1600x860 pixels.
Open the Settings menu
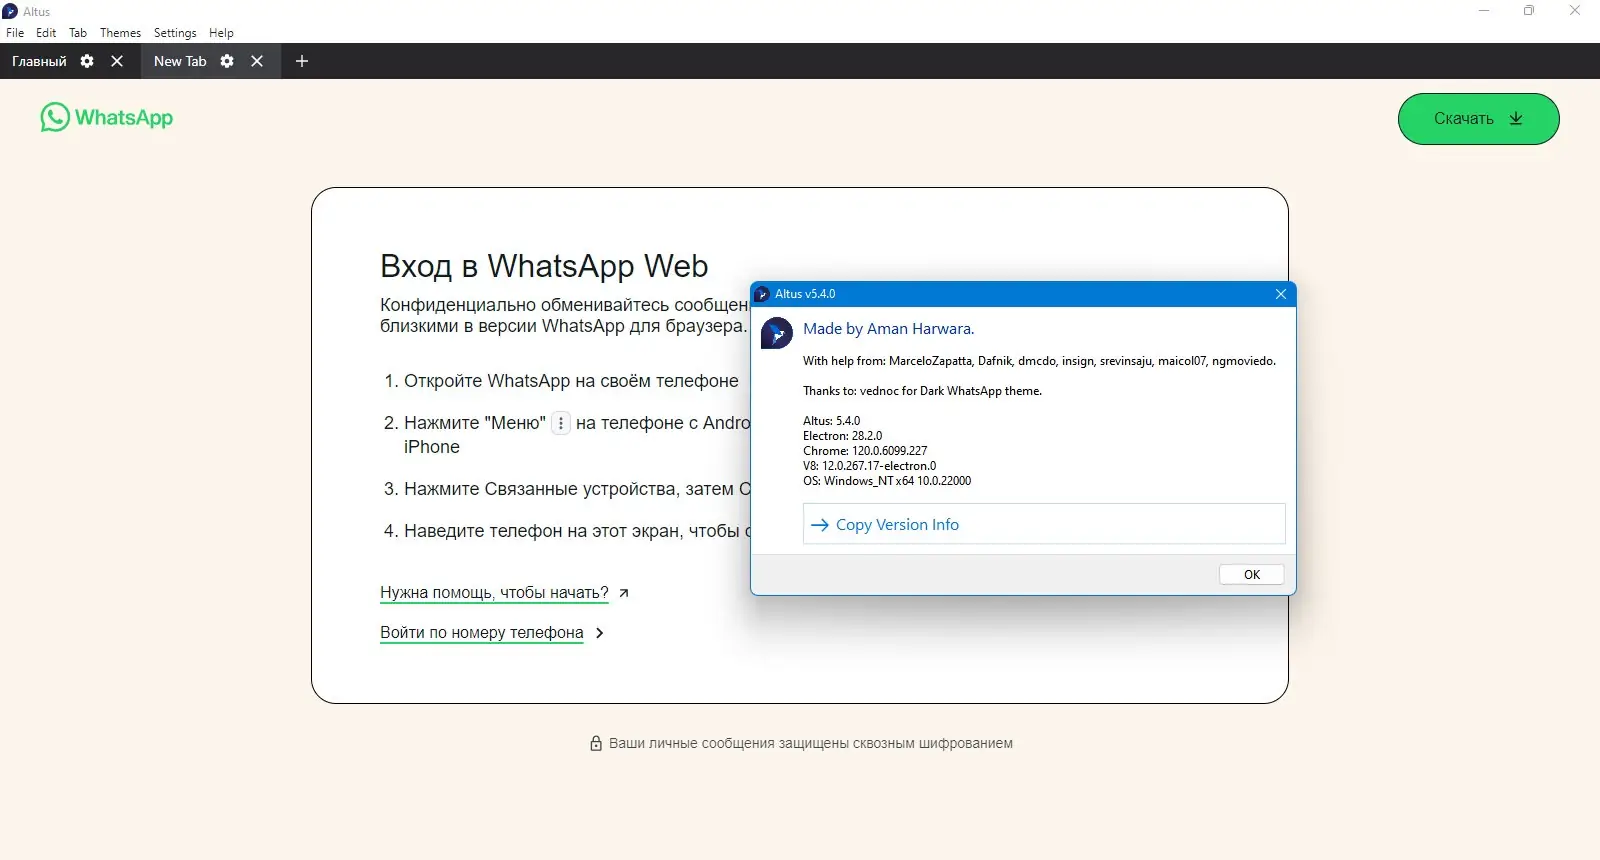tap(175, 33)
